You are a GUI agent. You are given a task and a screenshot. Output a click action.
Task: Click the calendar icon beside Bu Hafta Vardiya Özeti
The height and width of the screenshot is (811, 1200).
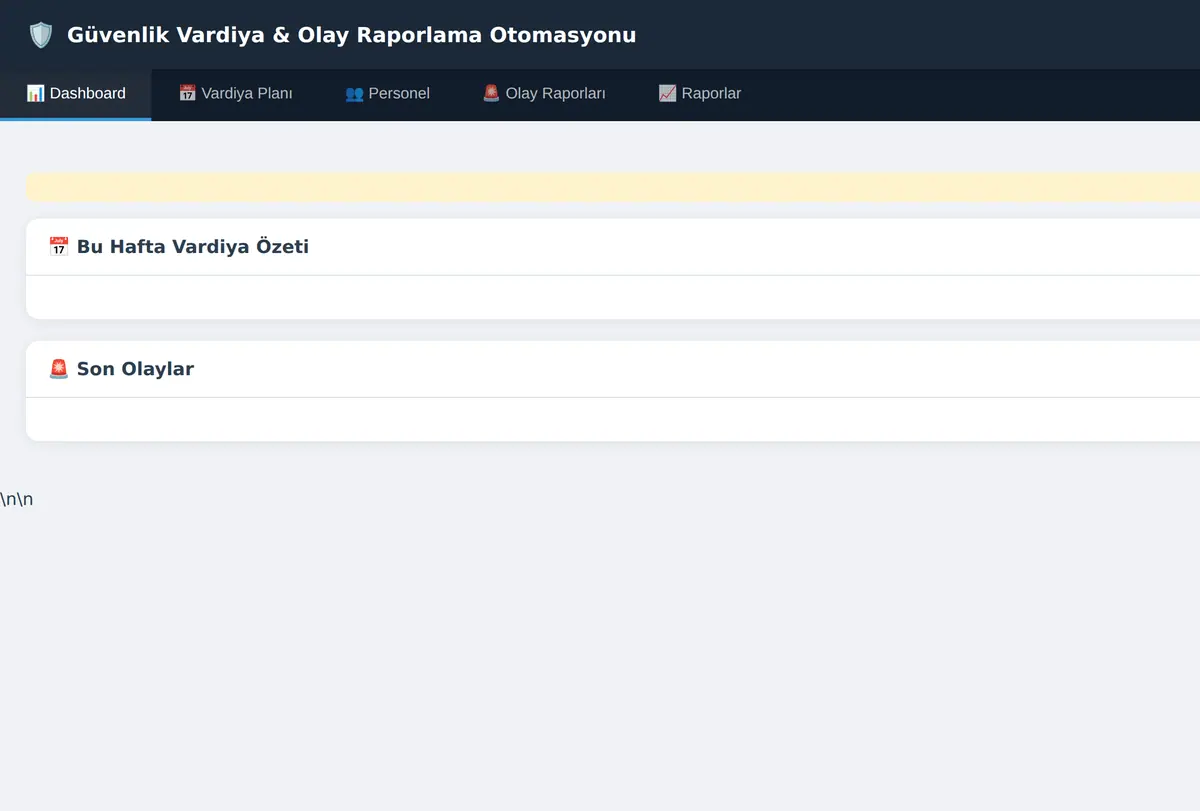(59, 247)
